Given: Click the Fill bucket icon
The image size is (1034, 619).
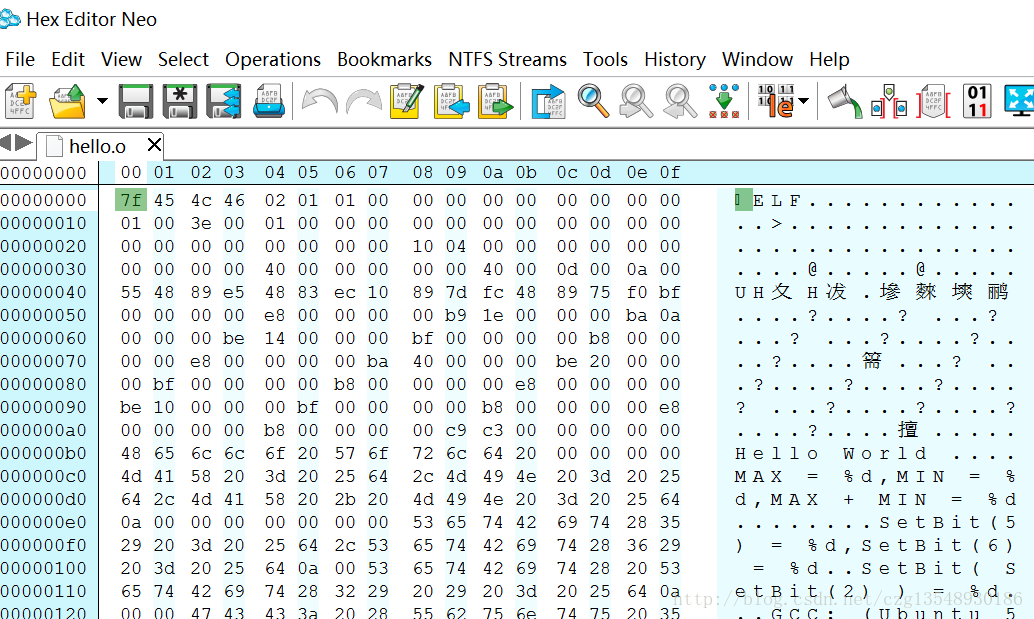Looking at the screenshot, I should tap(845, 102).
